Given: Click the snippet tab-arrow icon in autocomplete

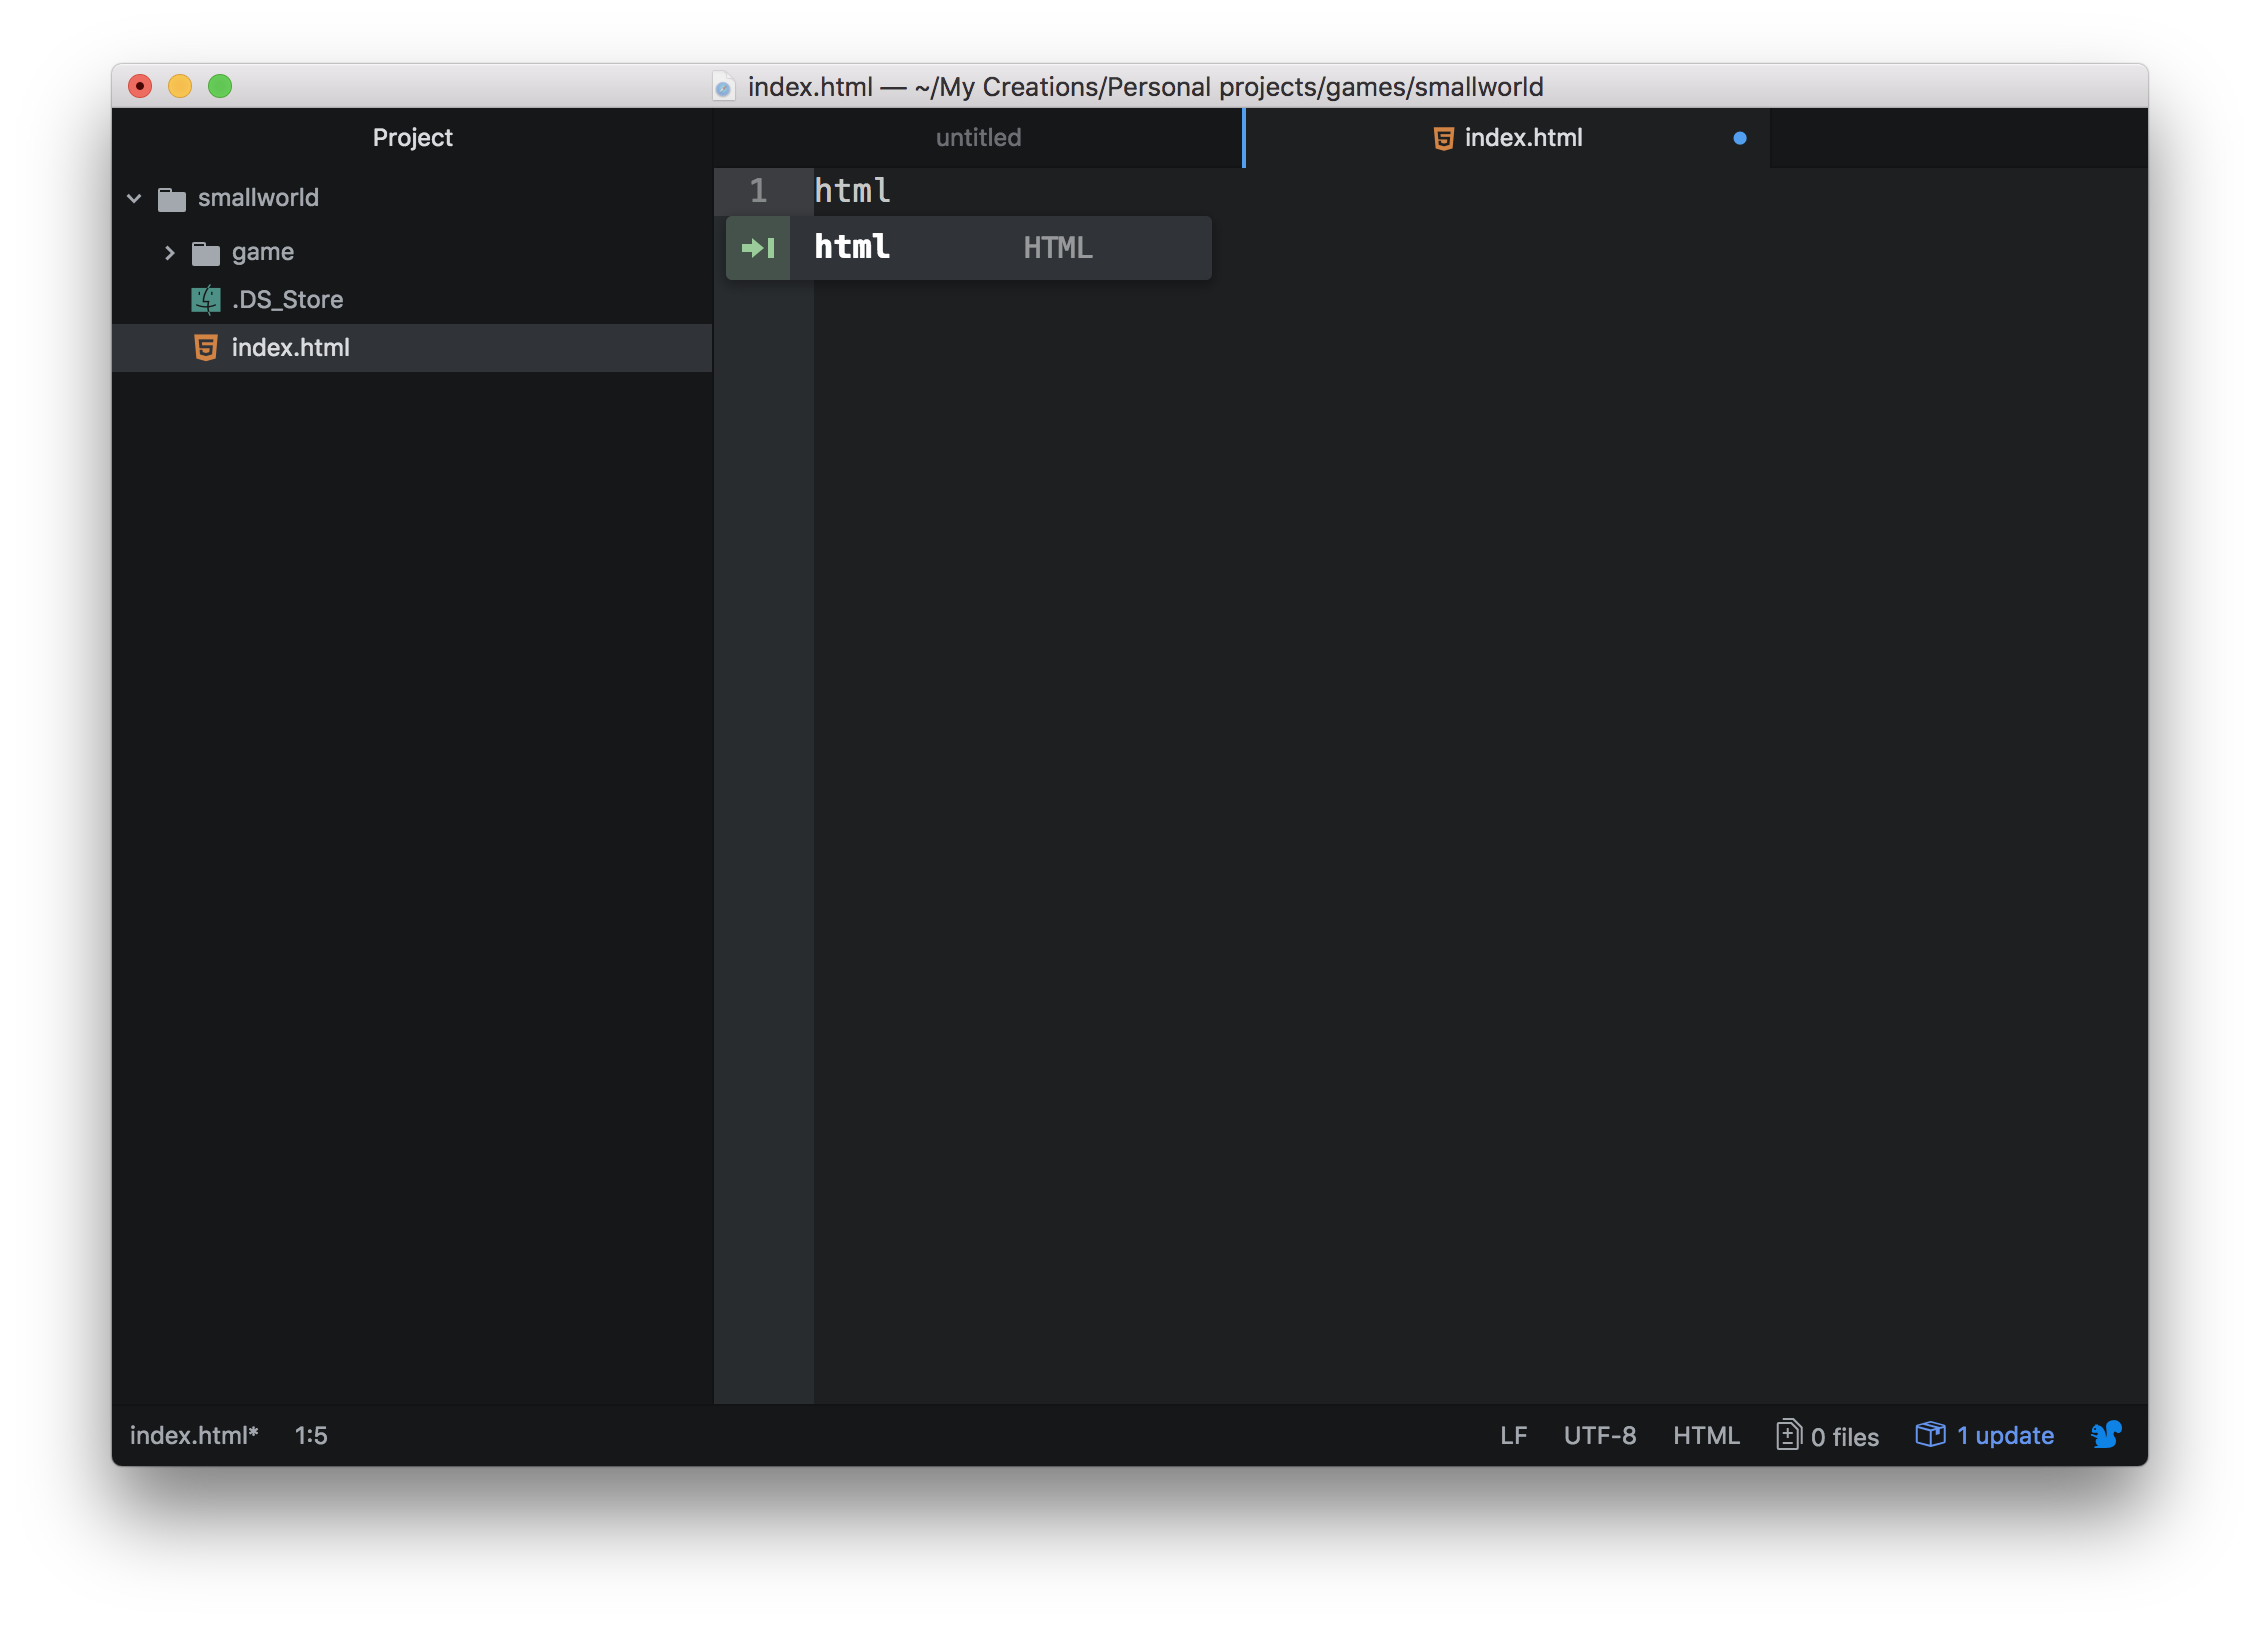Looking at the screenshot, I should (x=758, y=248).
